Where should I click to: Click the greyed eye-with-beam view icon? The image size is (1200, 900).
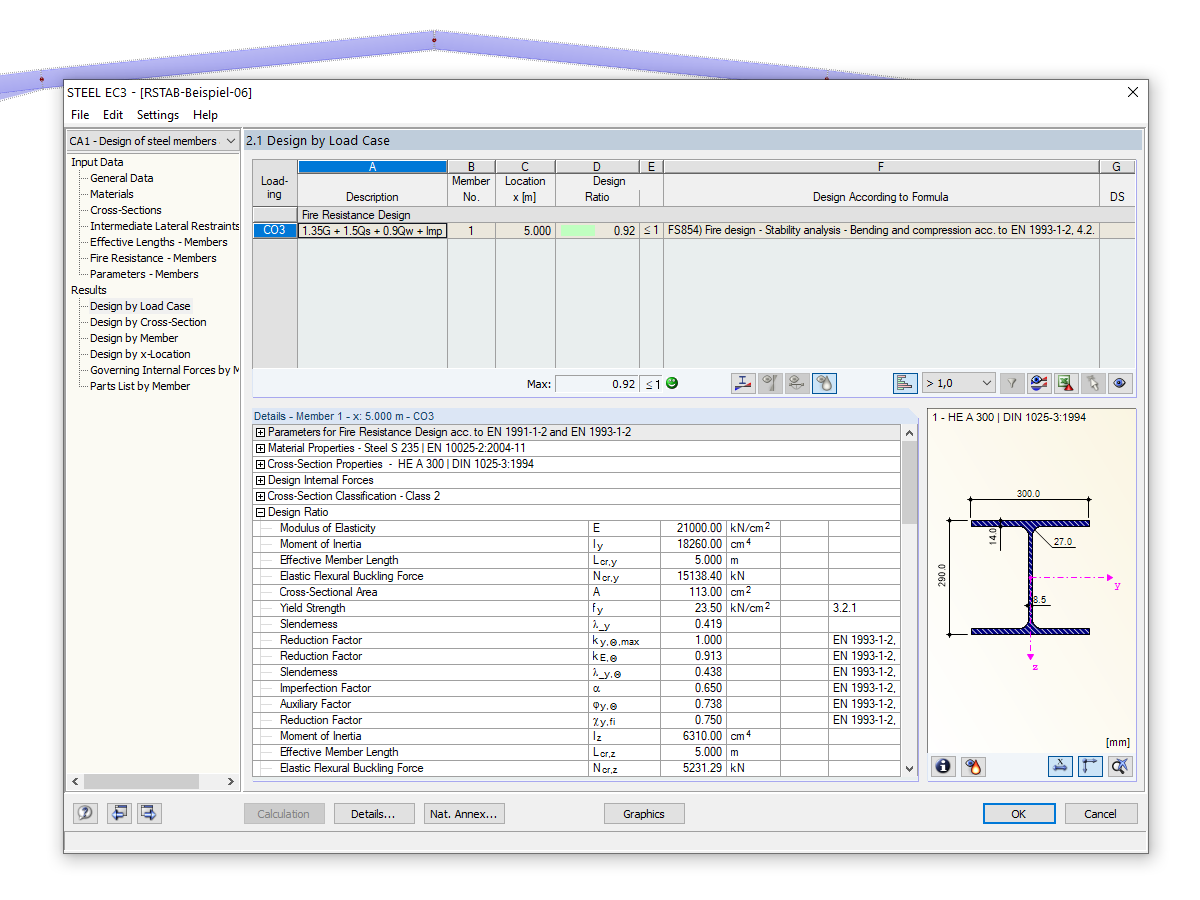(x=797, y=383)
